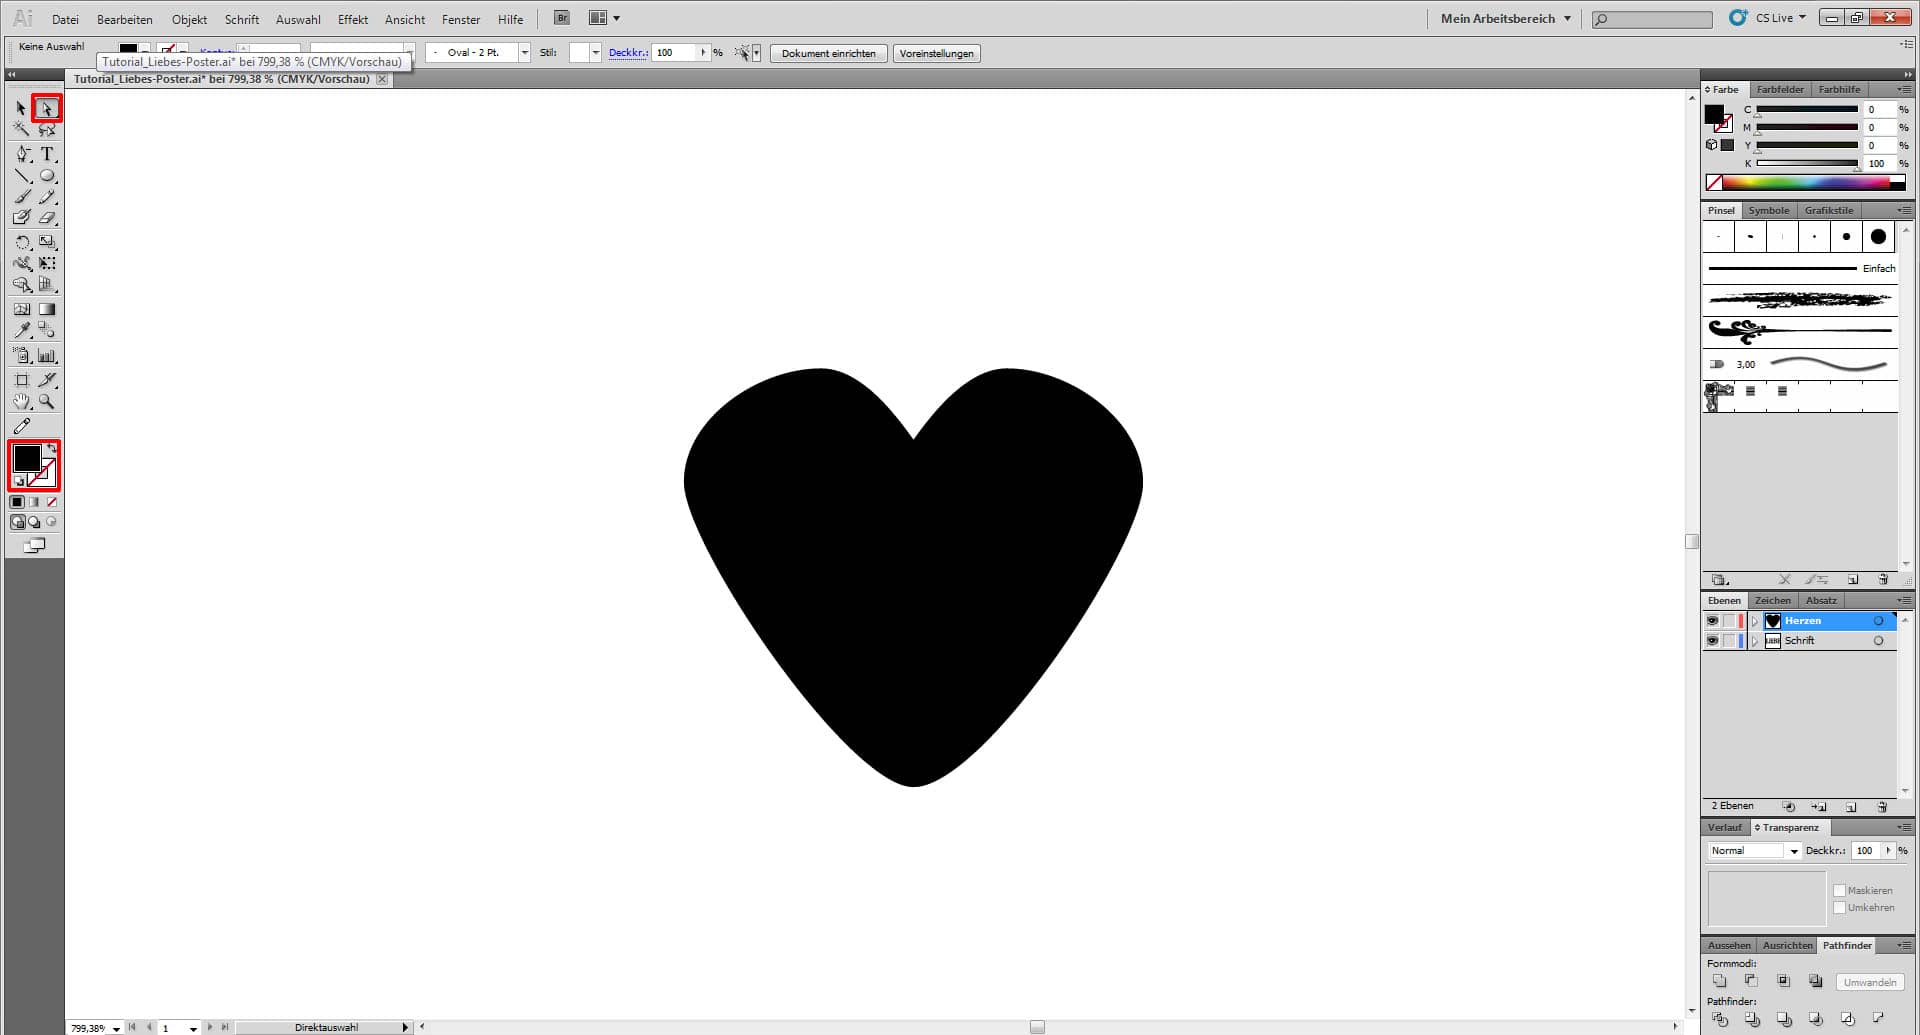Open the zoom percentage dropdown at bottom left

(115, 1027)
